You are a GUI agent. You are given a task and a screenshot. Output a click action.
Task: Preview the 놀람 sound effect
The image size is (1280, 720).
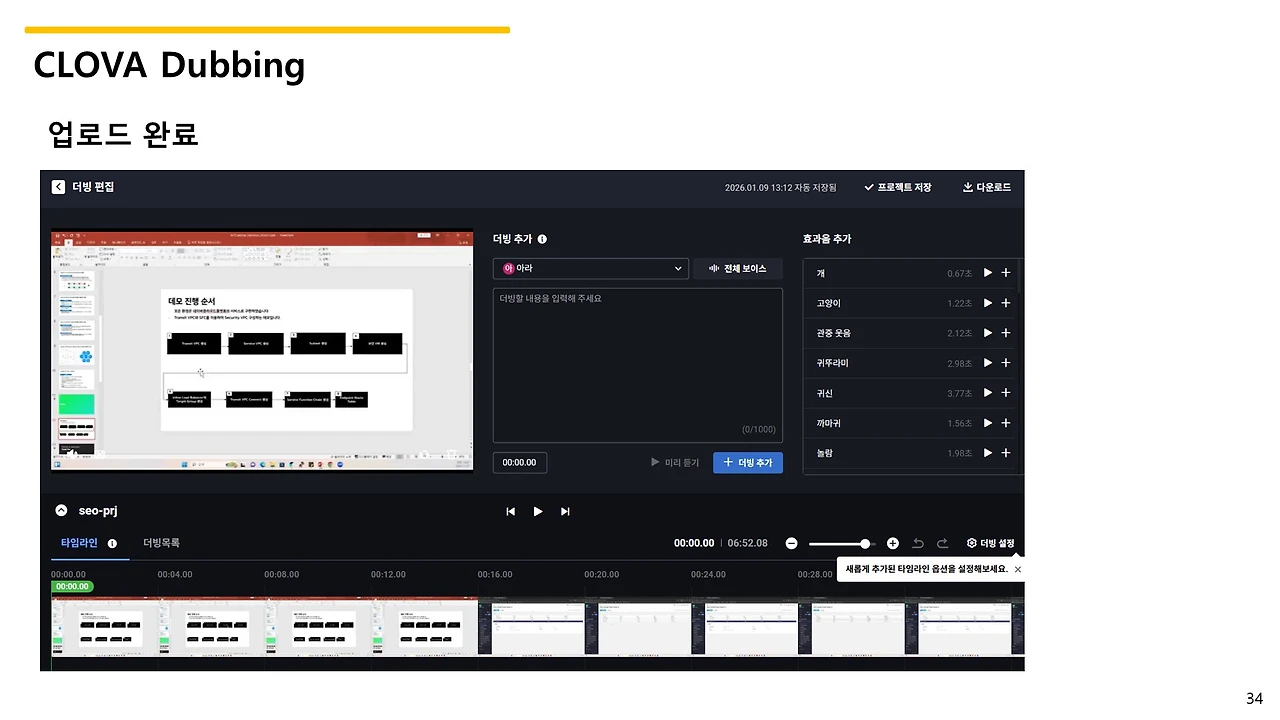(x=988, y=453)
